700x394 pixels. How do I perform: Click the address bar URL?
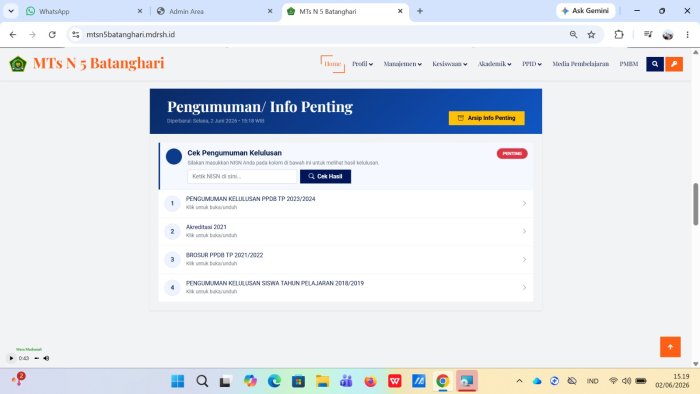tap(130, 34)
